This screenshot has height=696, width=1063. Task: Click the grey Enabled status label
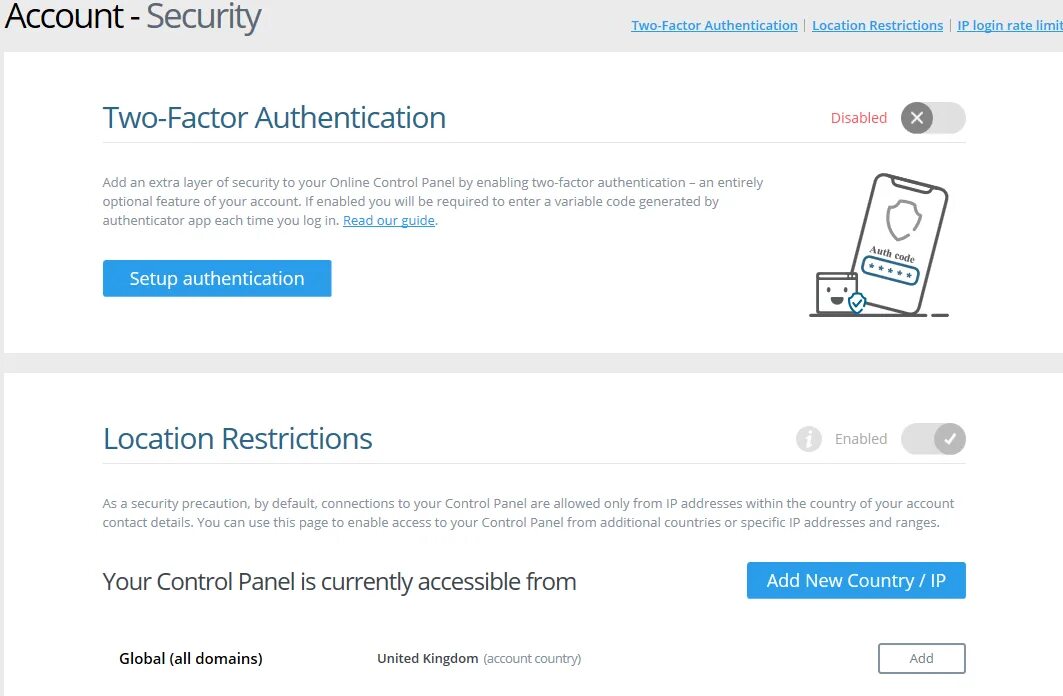click(860, 439)
